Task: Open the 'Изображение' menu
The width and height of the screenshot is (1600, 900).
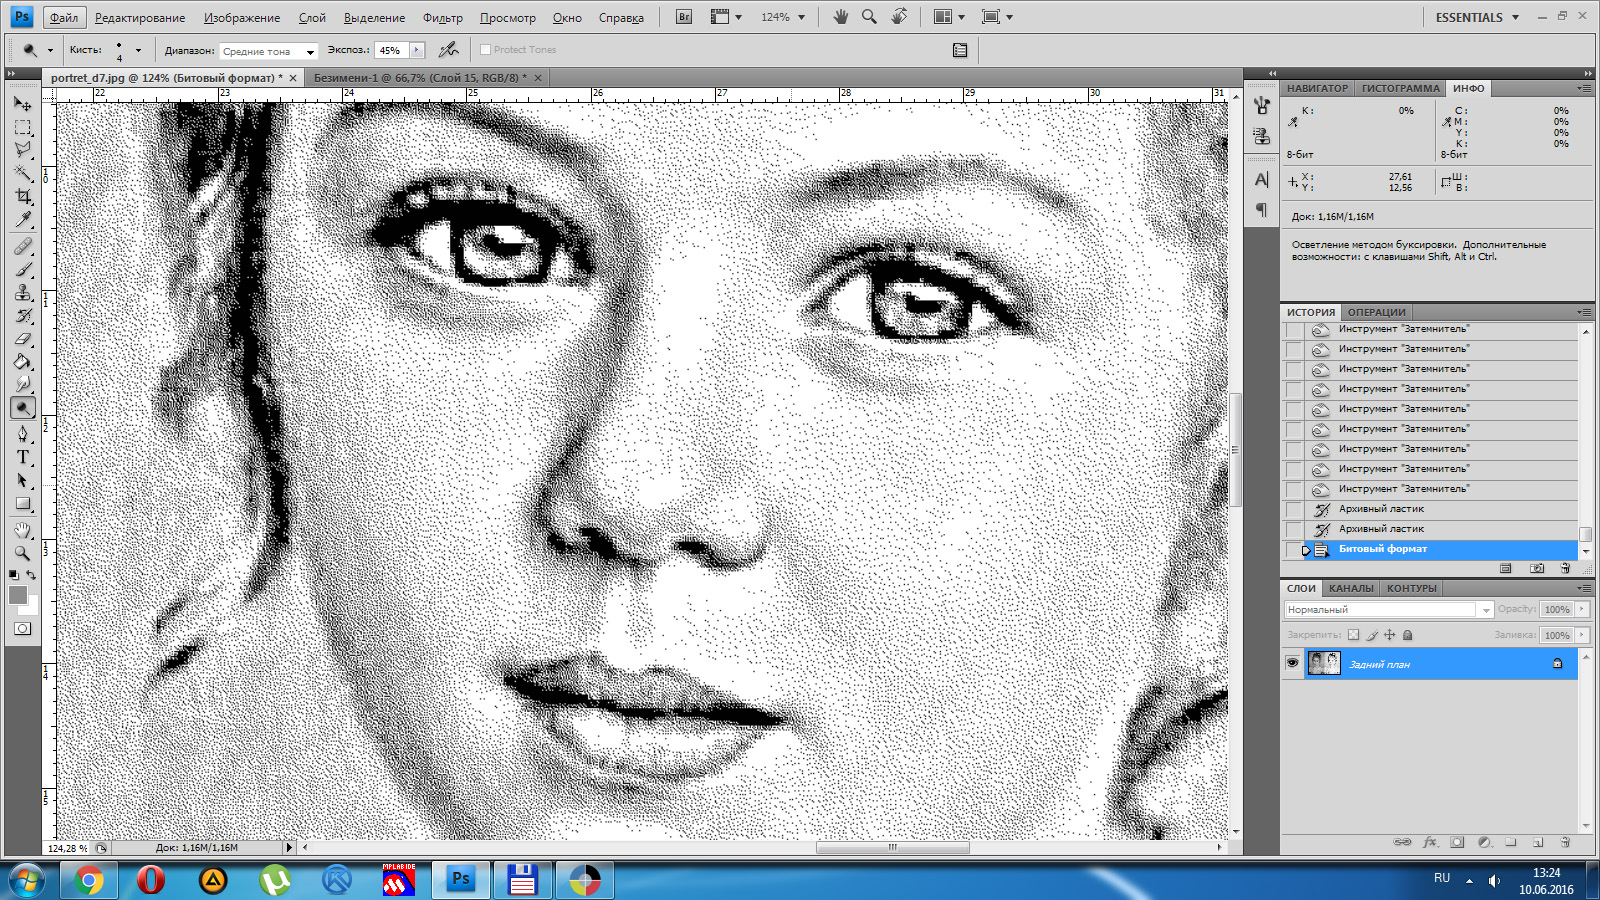Action: pos(242,18)
